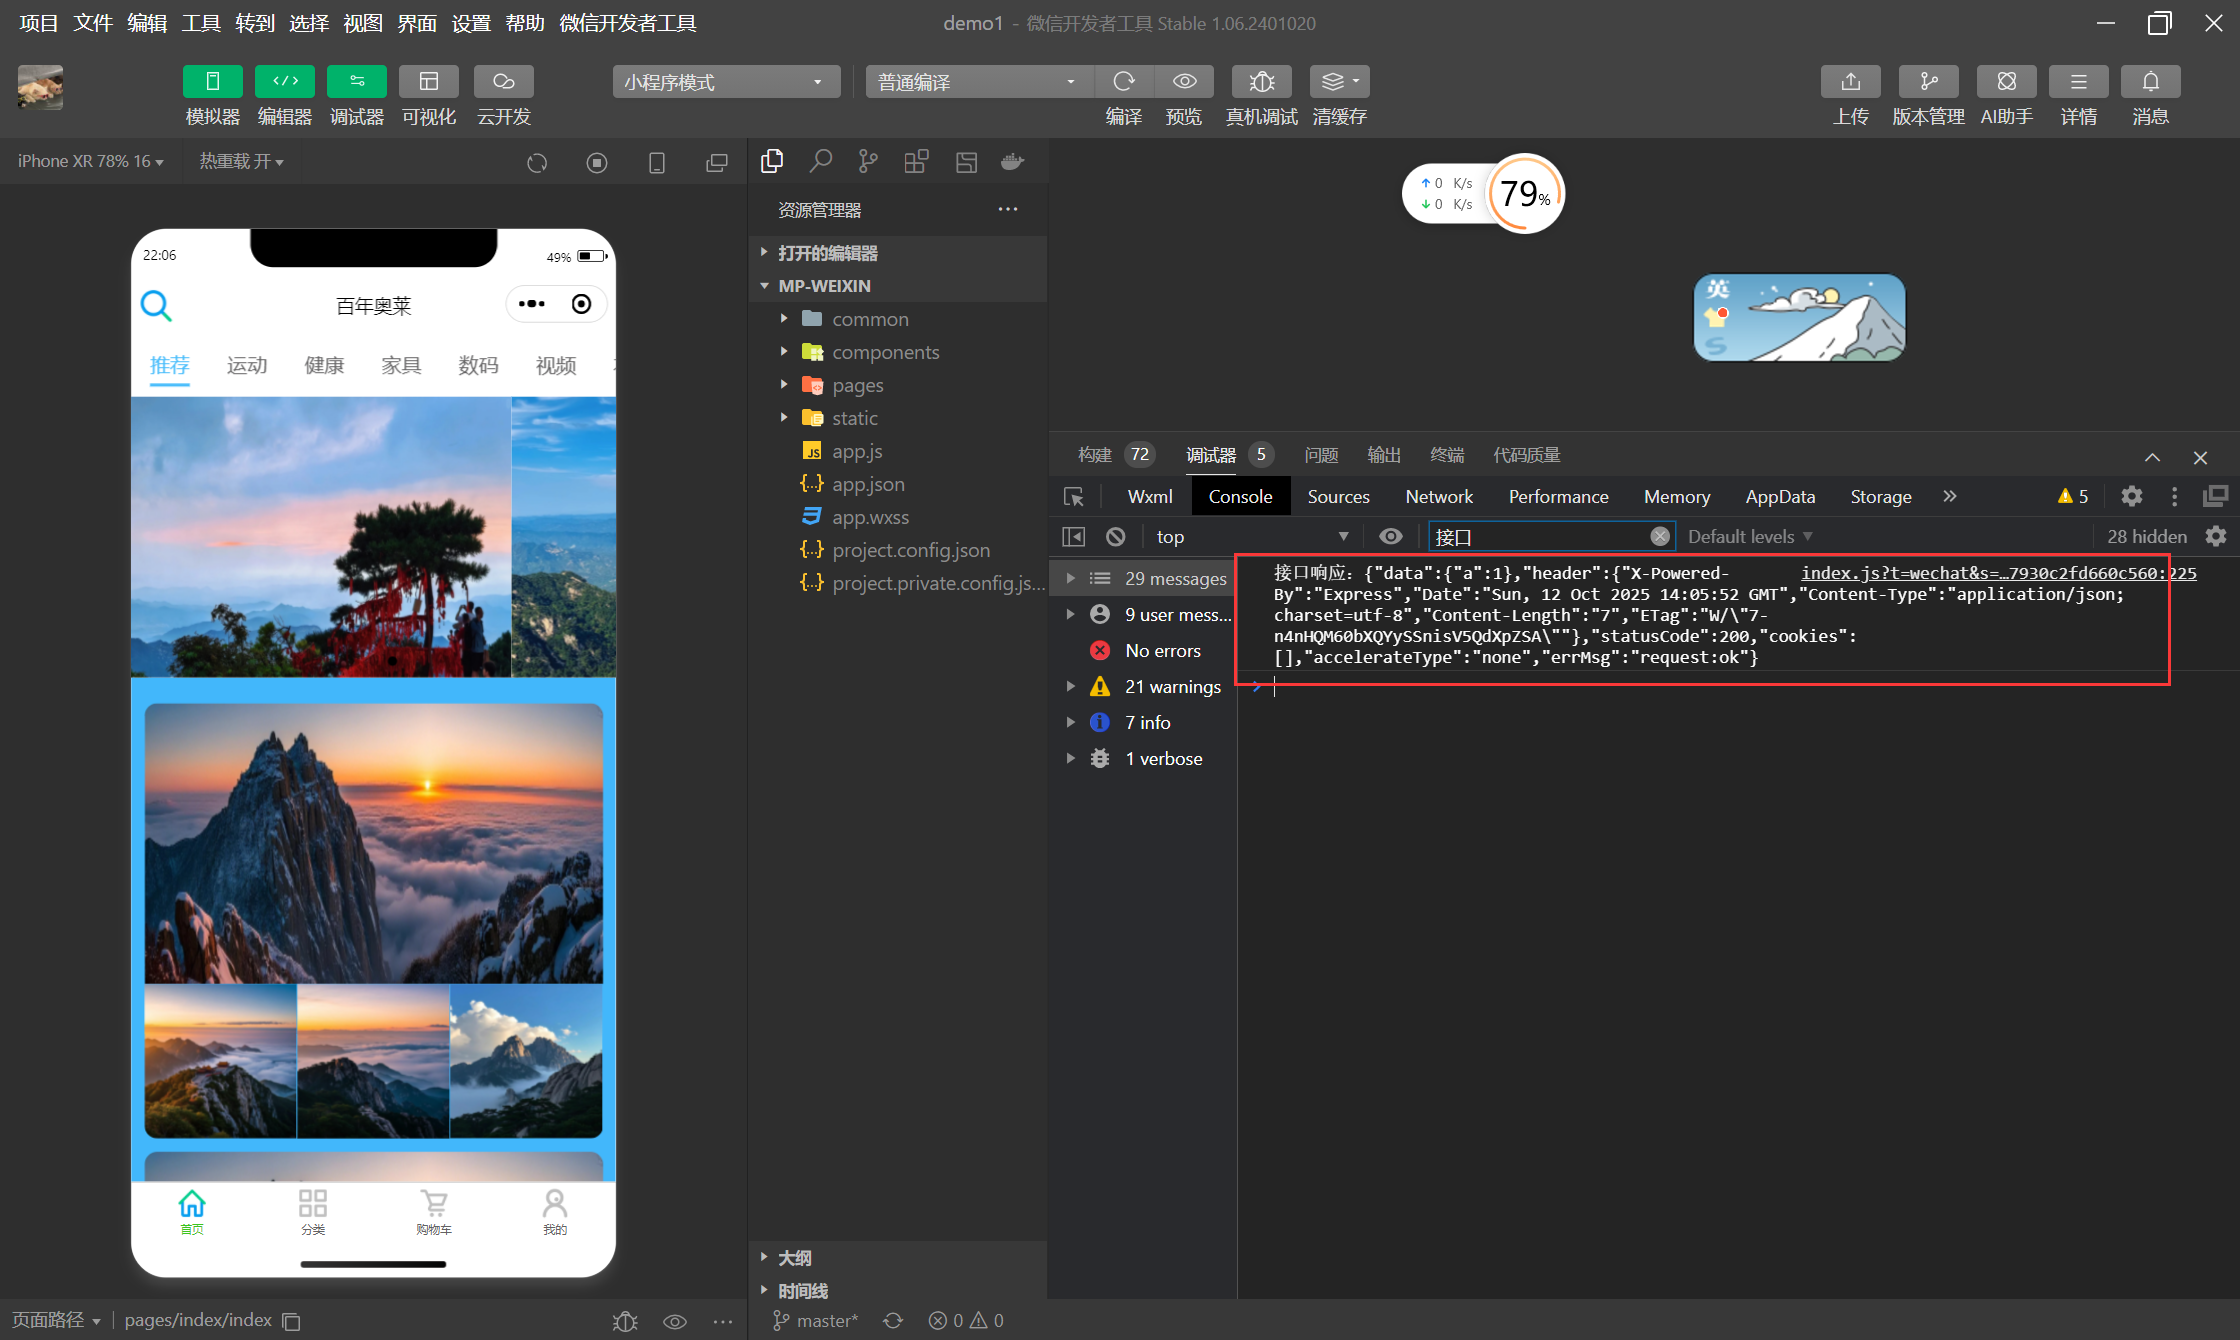Screen dimensions: 2240x1340
Task: Click the 79% memory usage indicator
Action: (1524, 194)
